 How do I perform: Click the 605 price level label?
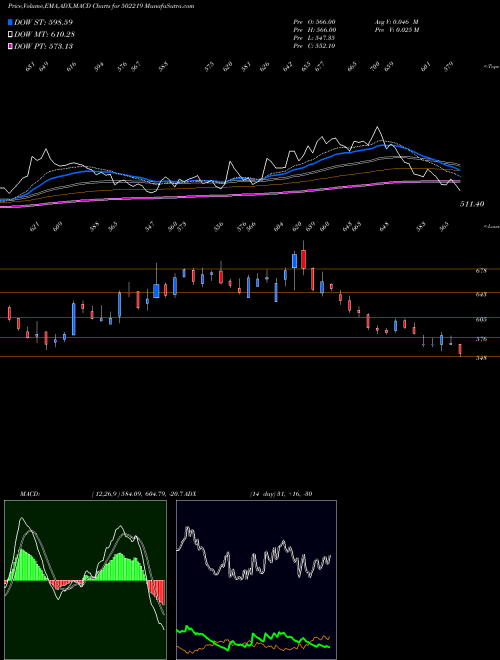pos(481,319)
